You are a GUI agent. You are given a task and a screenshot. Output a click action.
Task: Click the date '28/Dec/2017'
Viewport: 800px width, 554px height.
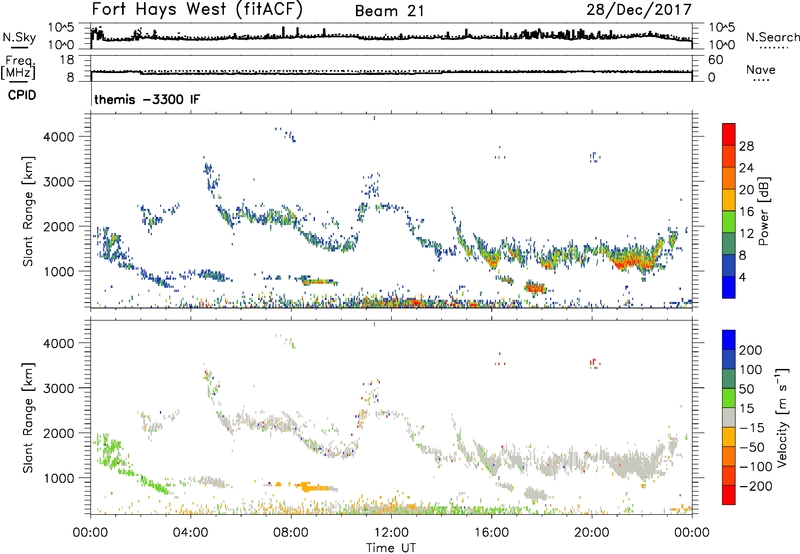pyautogui.click(x=639, y=10)
